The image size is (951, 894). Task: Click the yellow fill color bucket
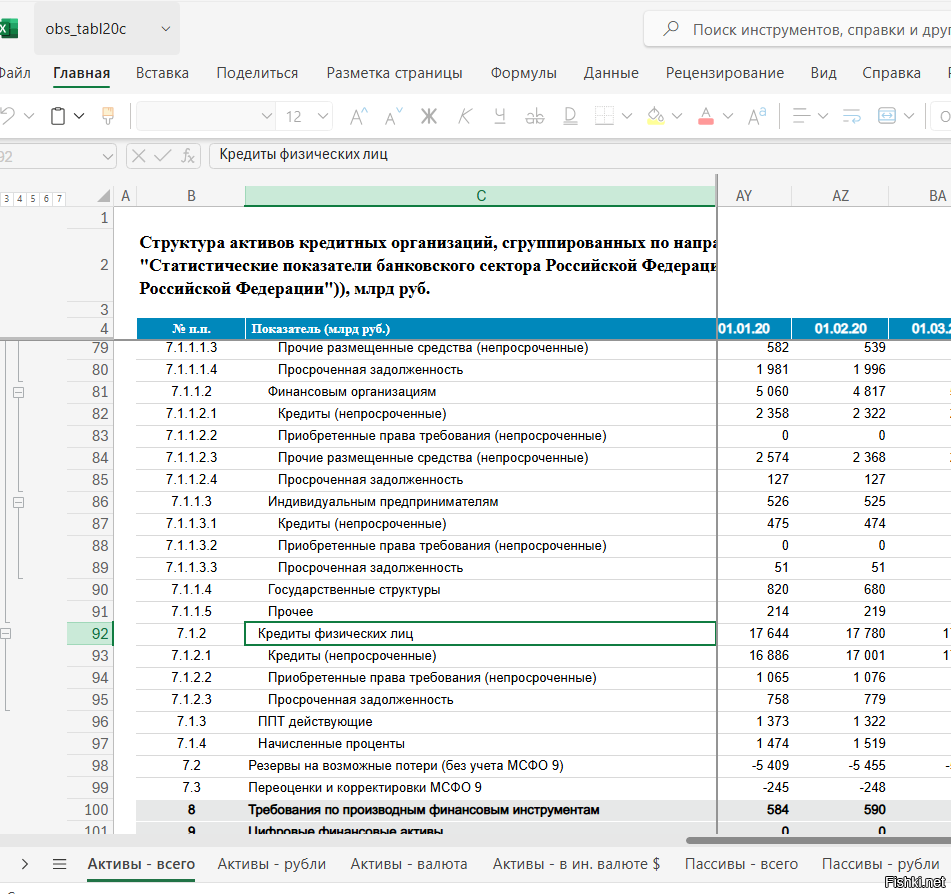click(x=655, y=116)
